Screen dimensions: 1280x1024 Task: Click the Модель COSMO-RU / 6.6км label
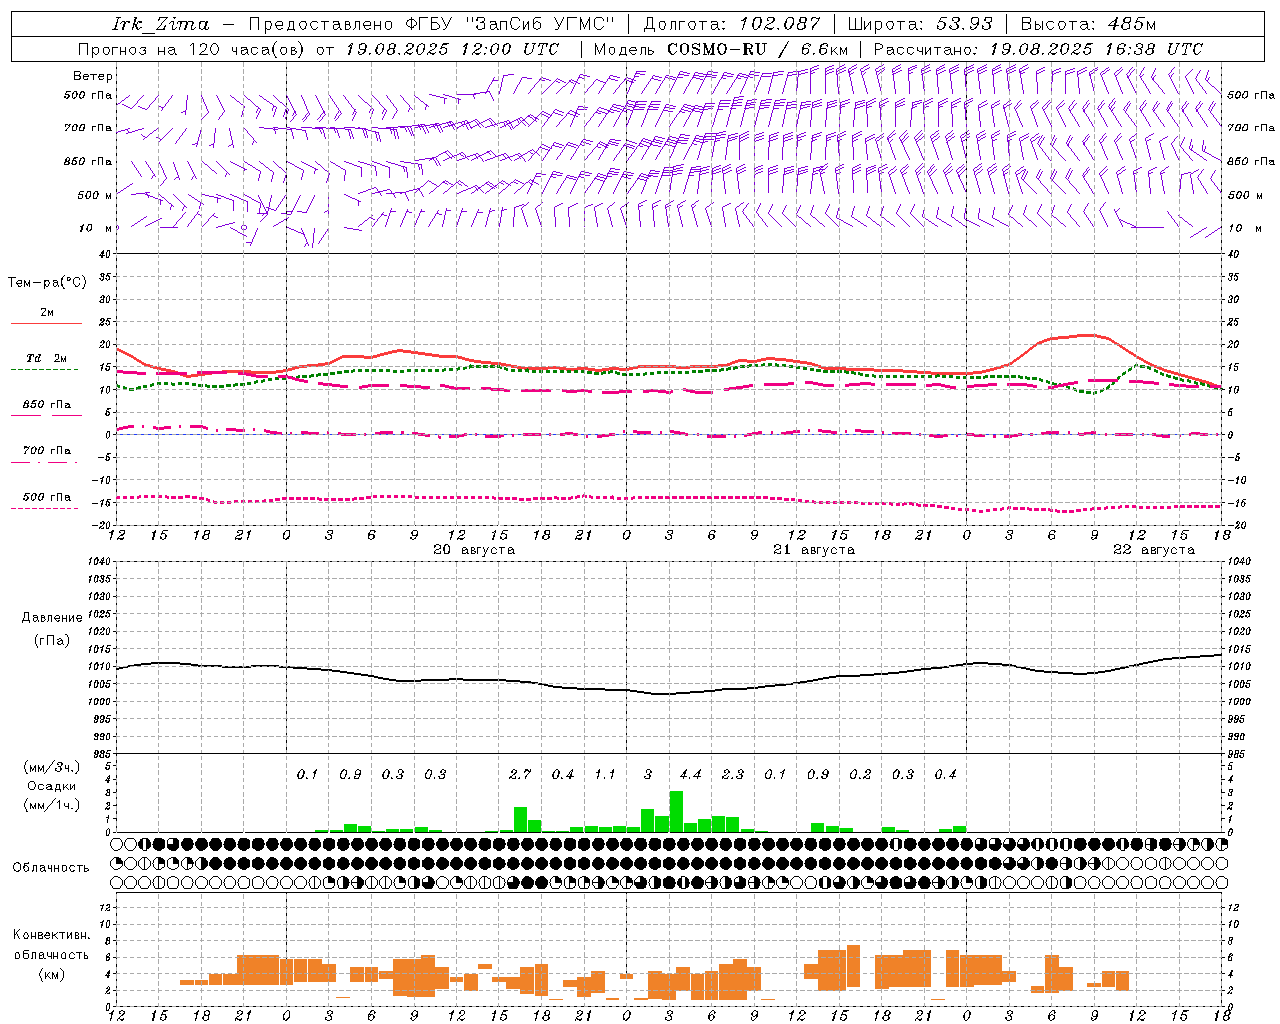pyautogui.click(x=721, y=49)
